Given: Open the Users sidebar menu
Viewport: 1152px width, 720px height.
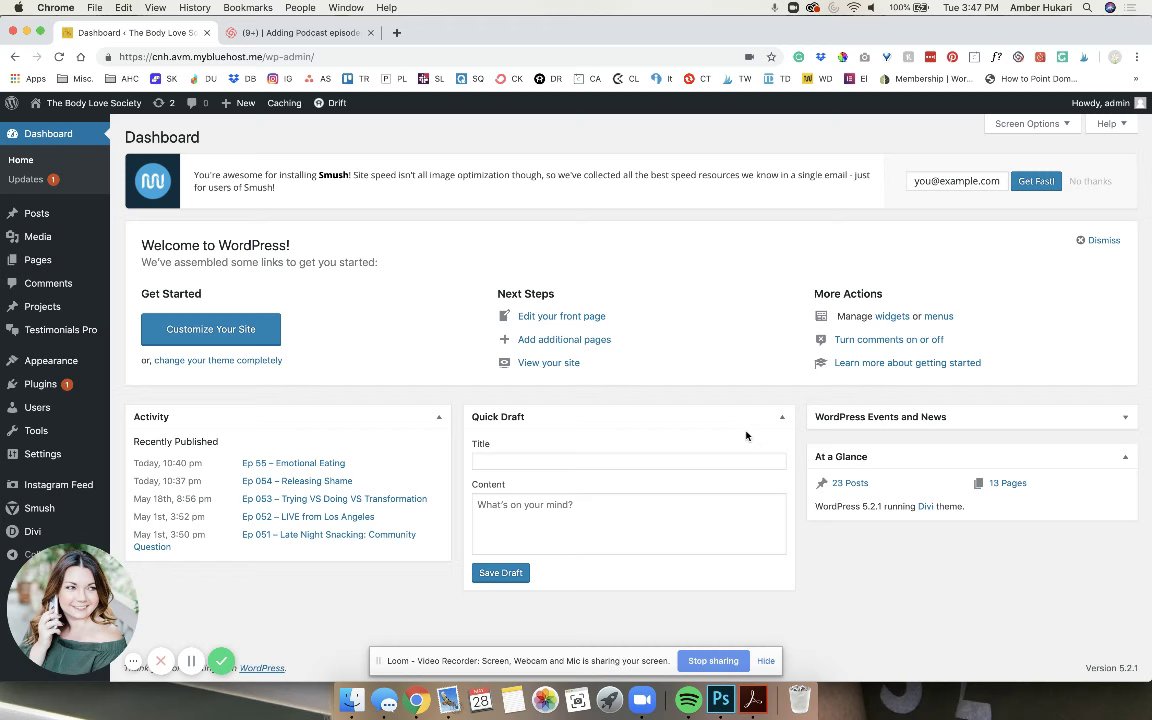Looking at the screenshot, I should (x=37, y=407).
